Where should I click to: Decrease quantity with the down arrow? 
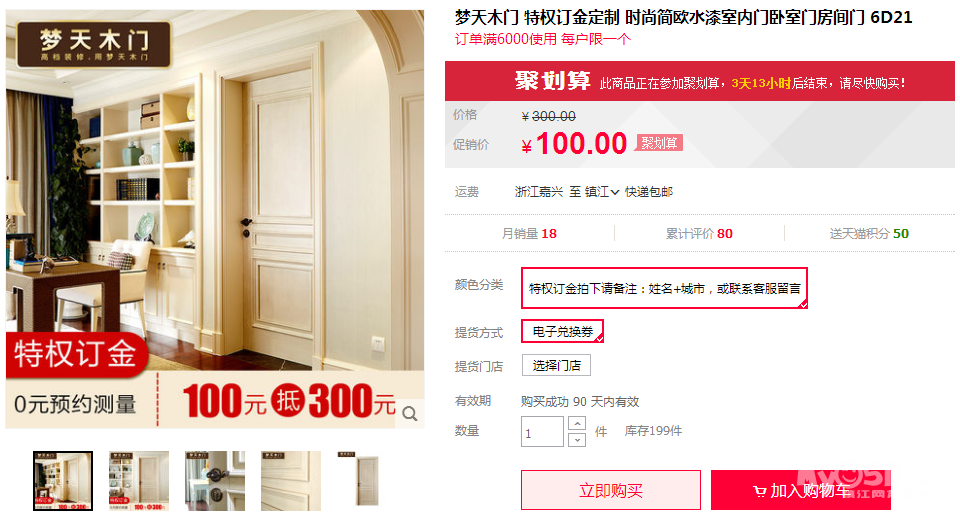click(577, 440)
